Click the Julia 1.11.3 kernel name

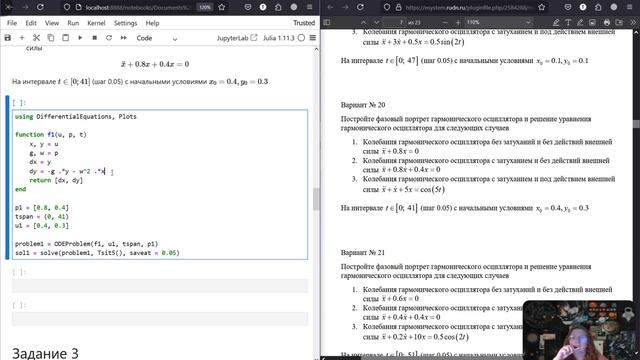tap(278, 38)
